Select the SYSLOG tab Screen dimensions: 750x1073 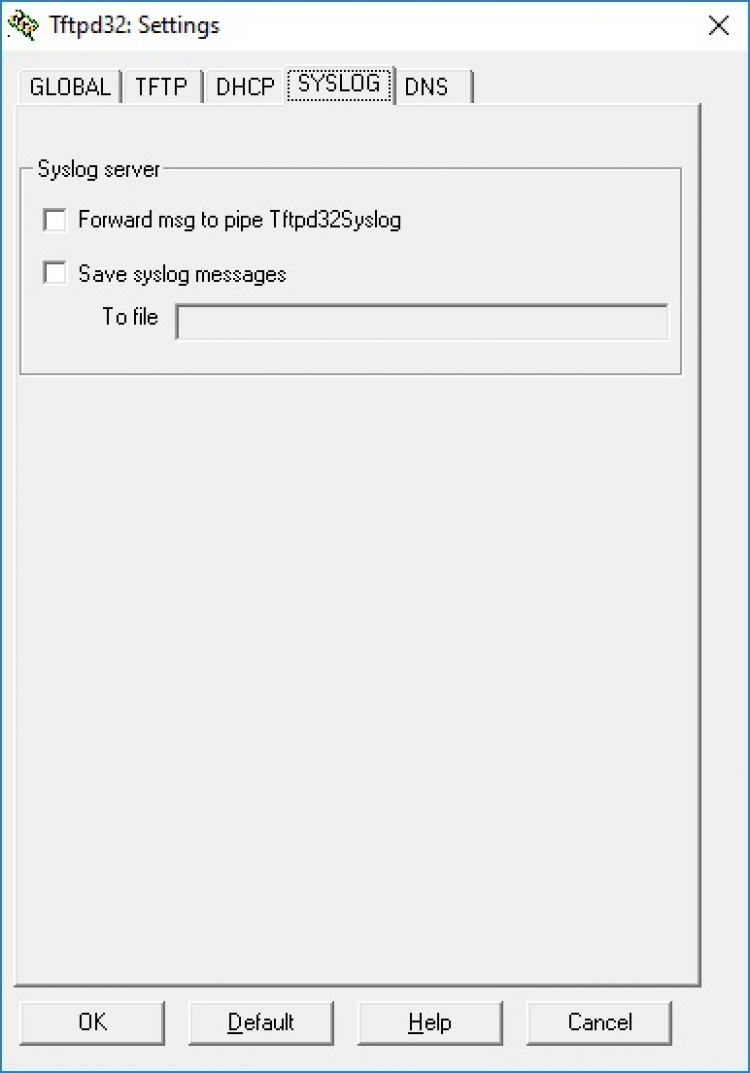coord(339,84)
